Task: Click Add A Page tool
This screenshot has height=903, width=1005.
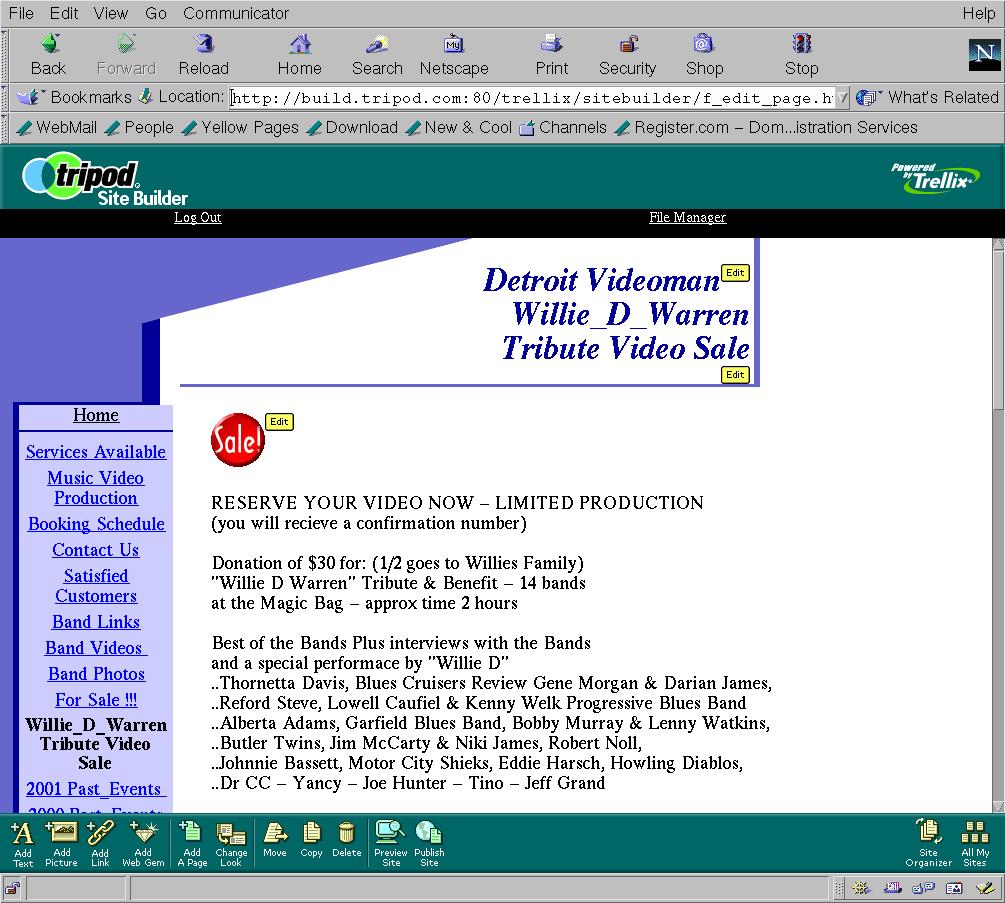Action: (192, 844)
